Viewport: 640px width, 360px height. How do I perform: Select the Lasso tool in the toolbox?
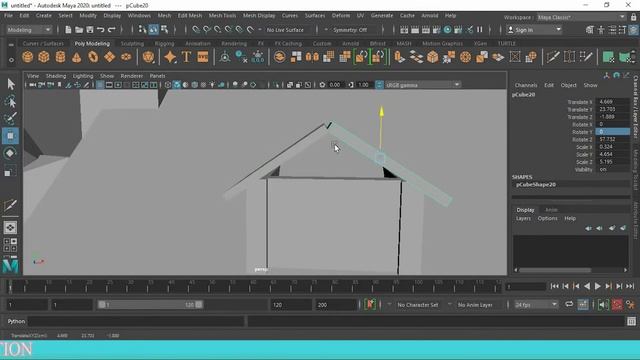click(x=11, y=101)
